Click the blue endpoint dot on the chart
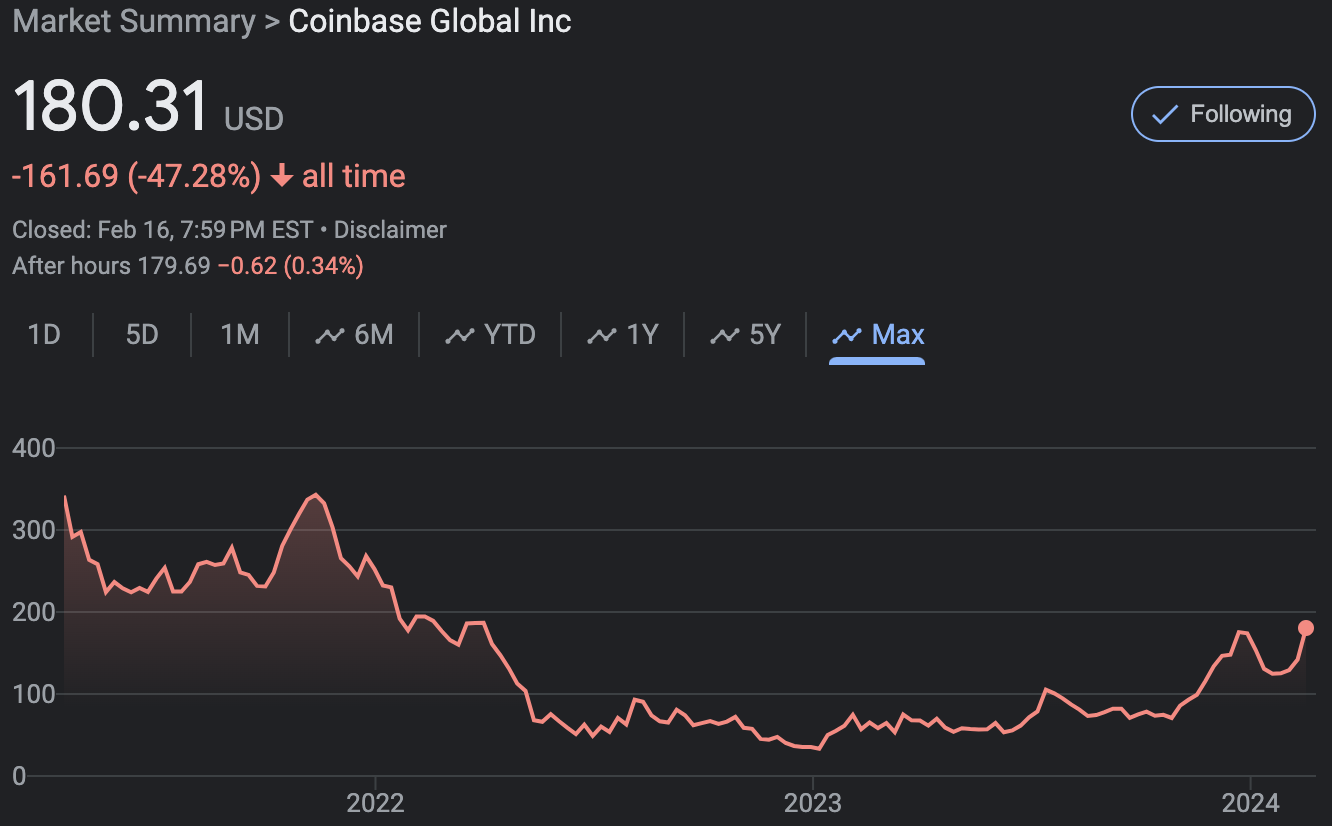Viewport: 1332px width, 826px height. coord(1305,628)
